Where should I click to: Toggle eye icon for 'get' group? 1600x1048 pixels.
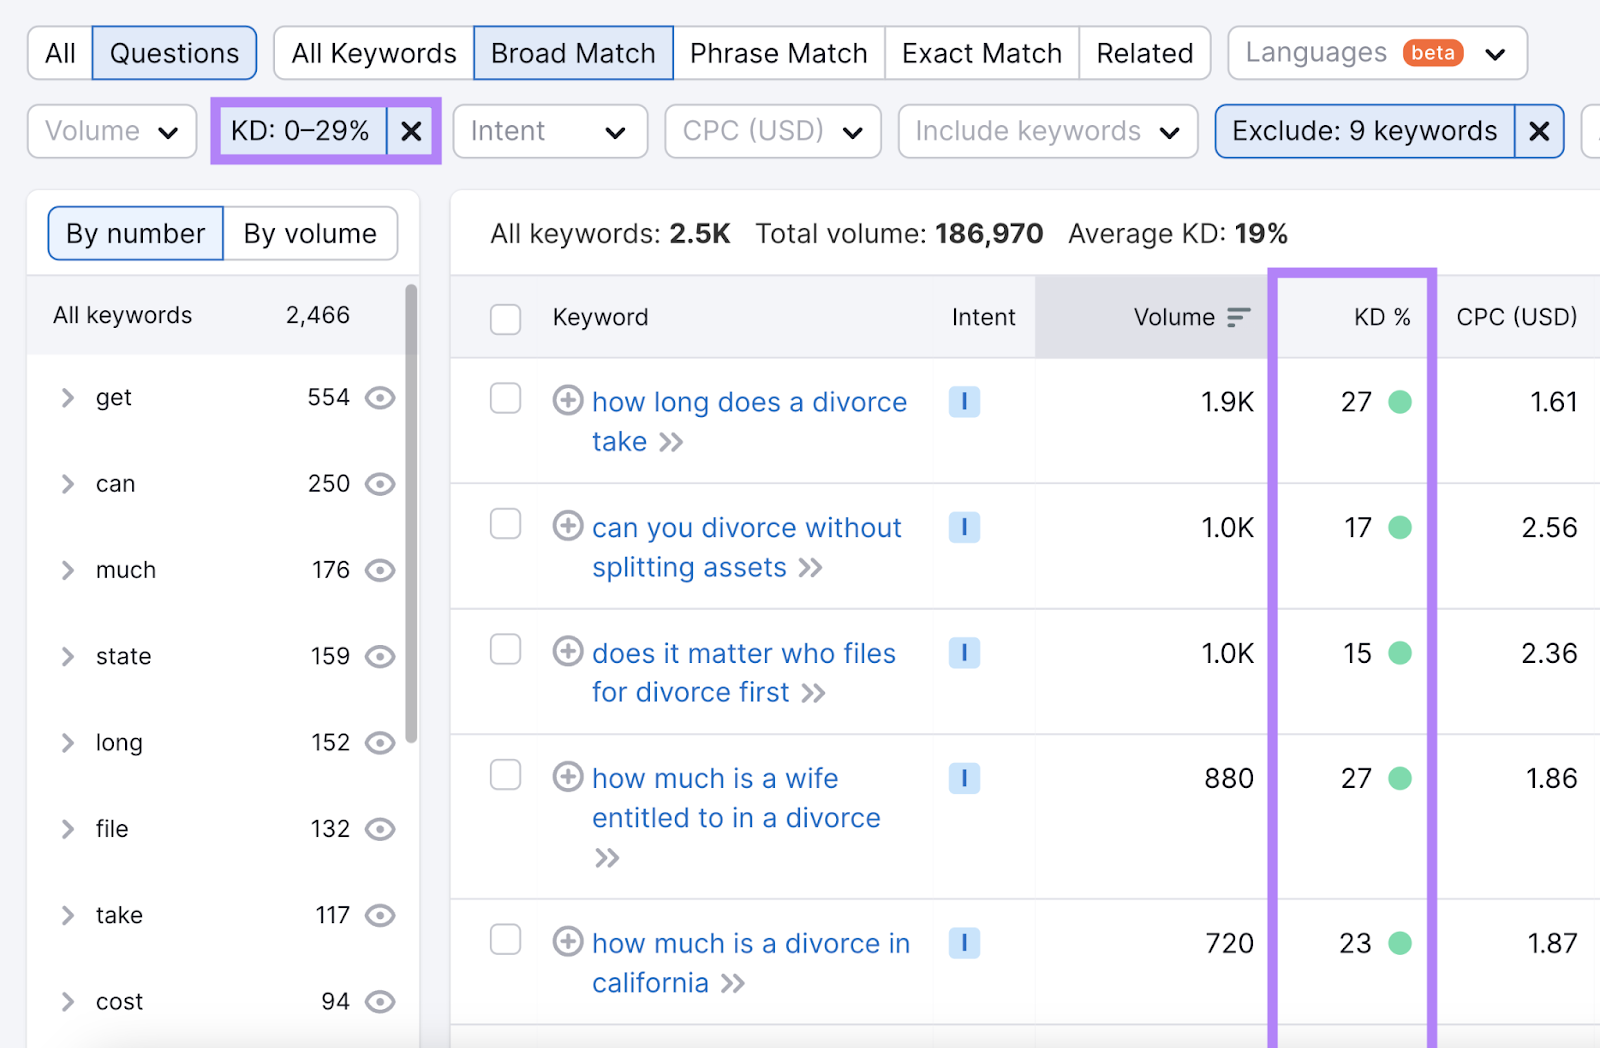click(x=380, y=398)
